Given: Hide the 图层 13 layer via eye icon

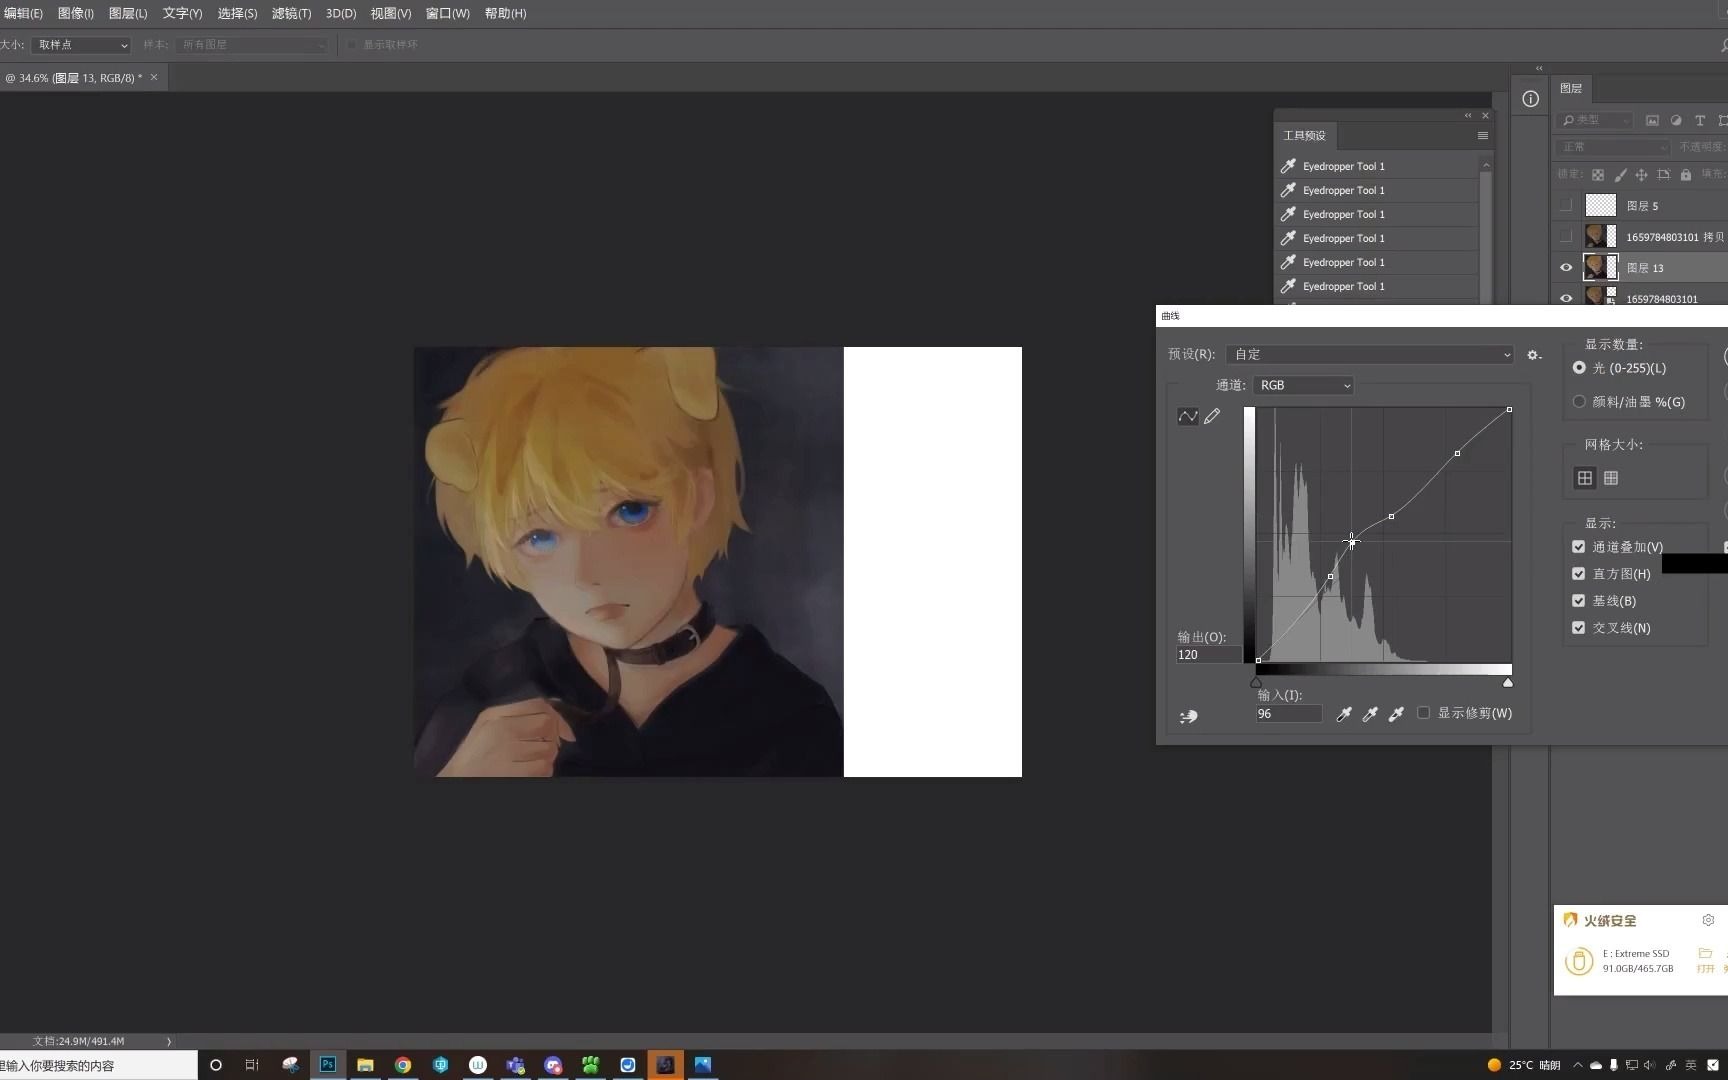Looking at the screenshot, I should pyautogui.click(x=1566, y=268).
